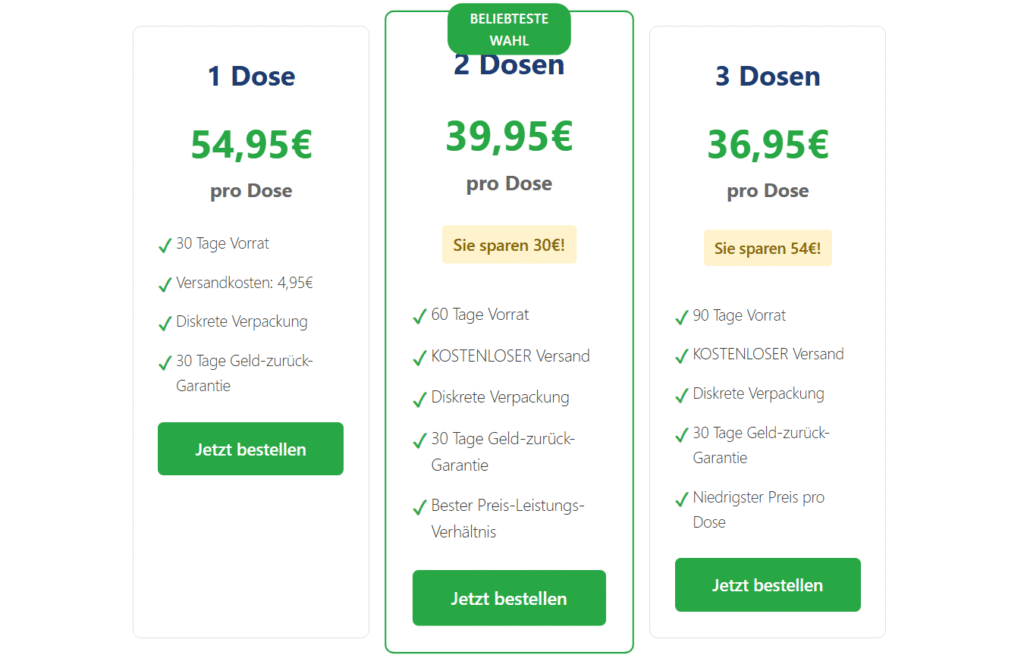1024x661 pixels.
Task: Click the "Sie sparen 30€!" savings label
Action: click(509, 245)
